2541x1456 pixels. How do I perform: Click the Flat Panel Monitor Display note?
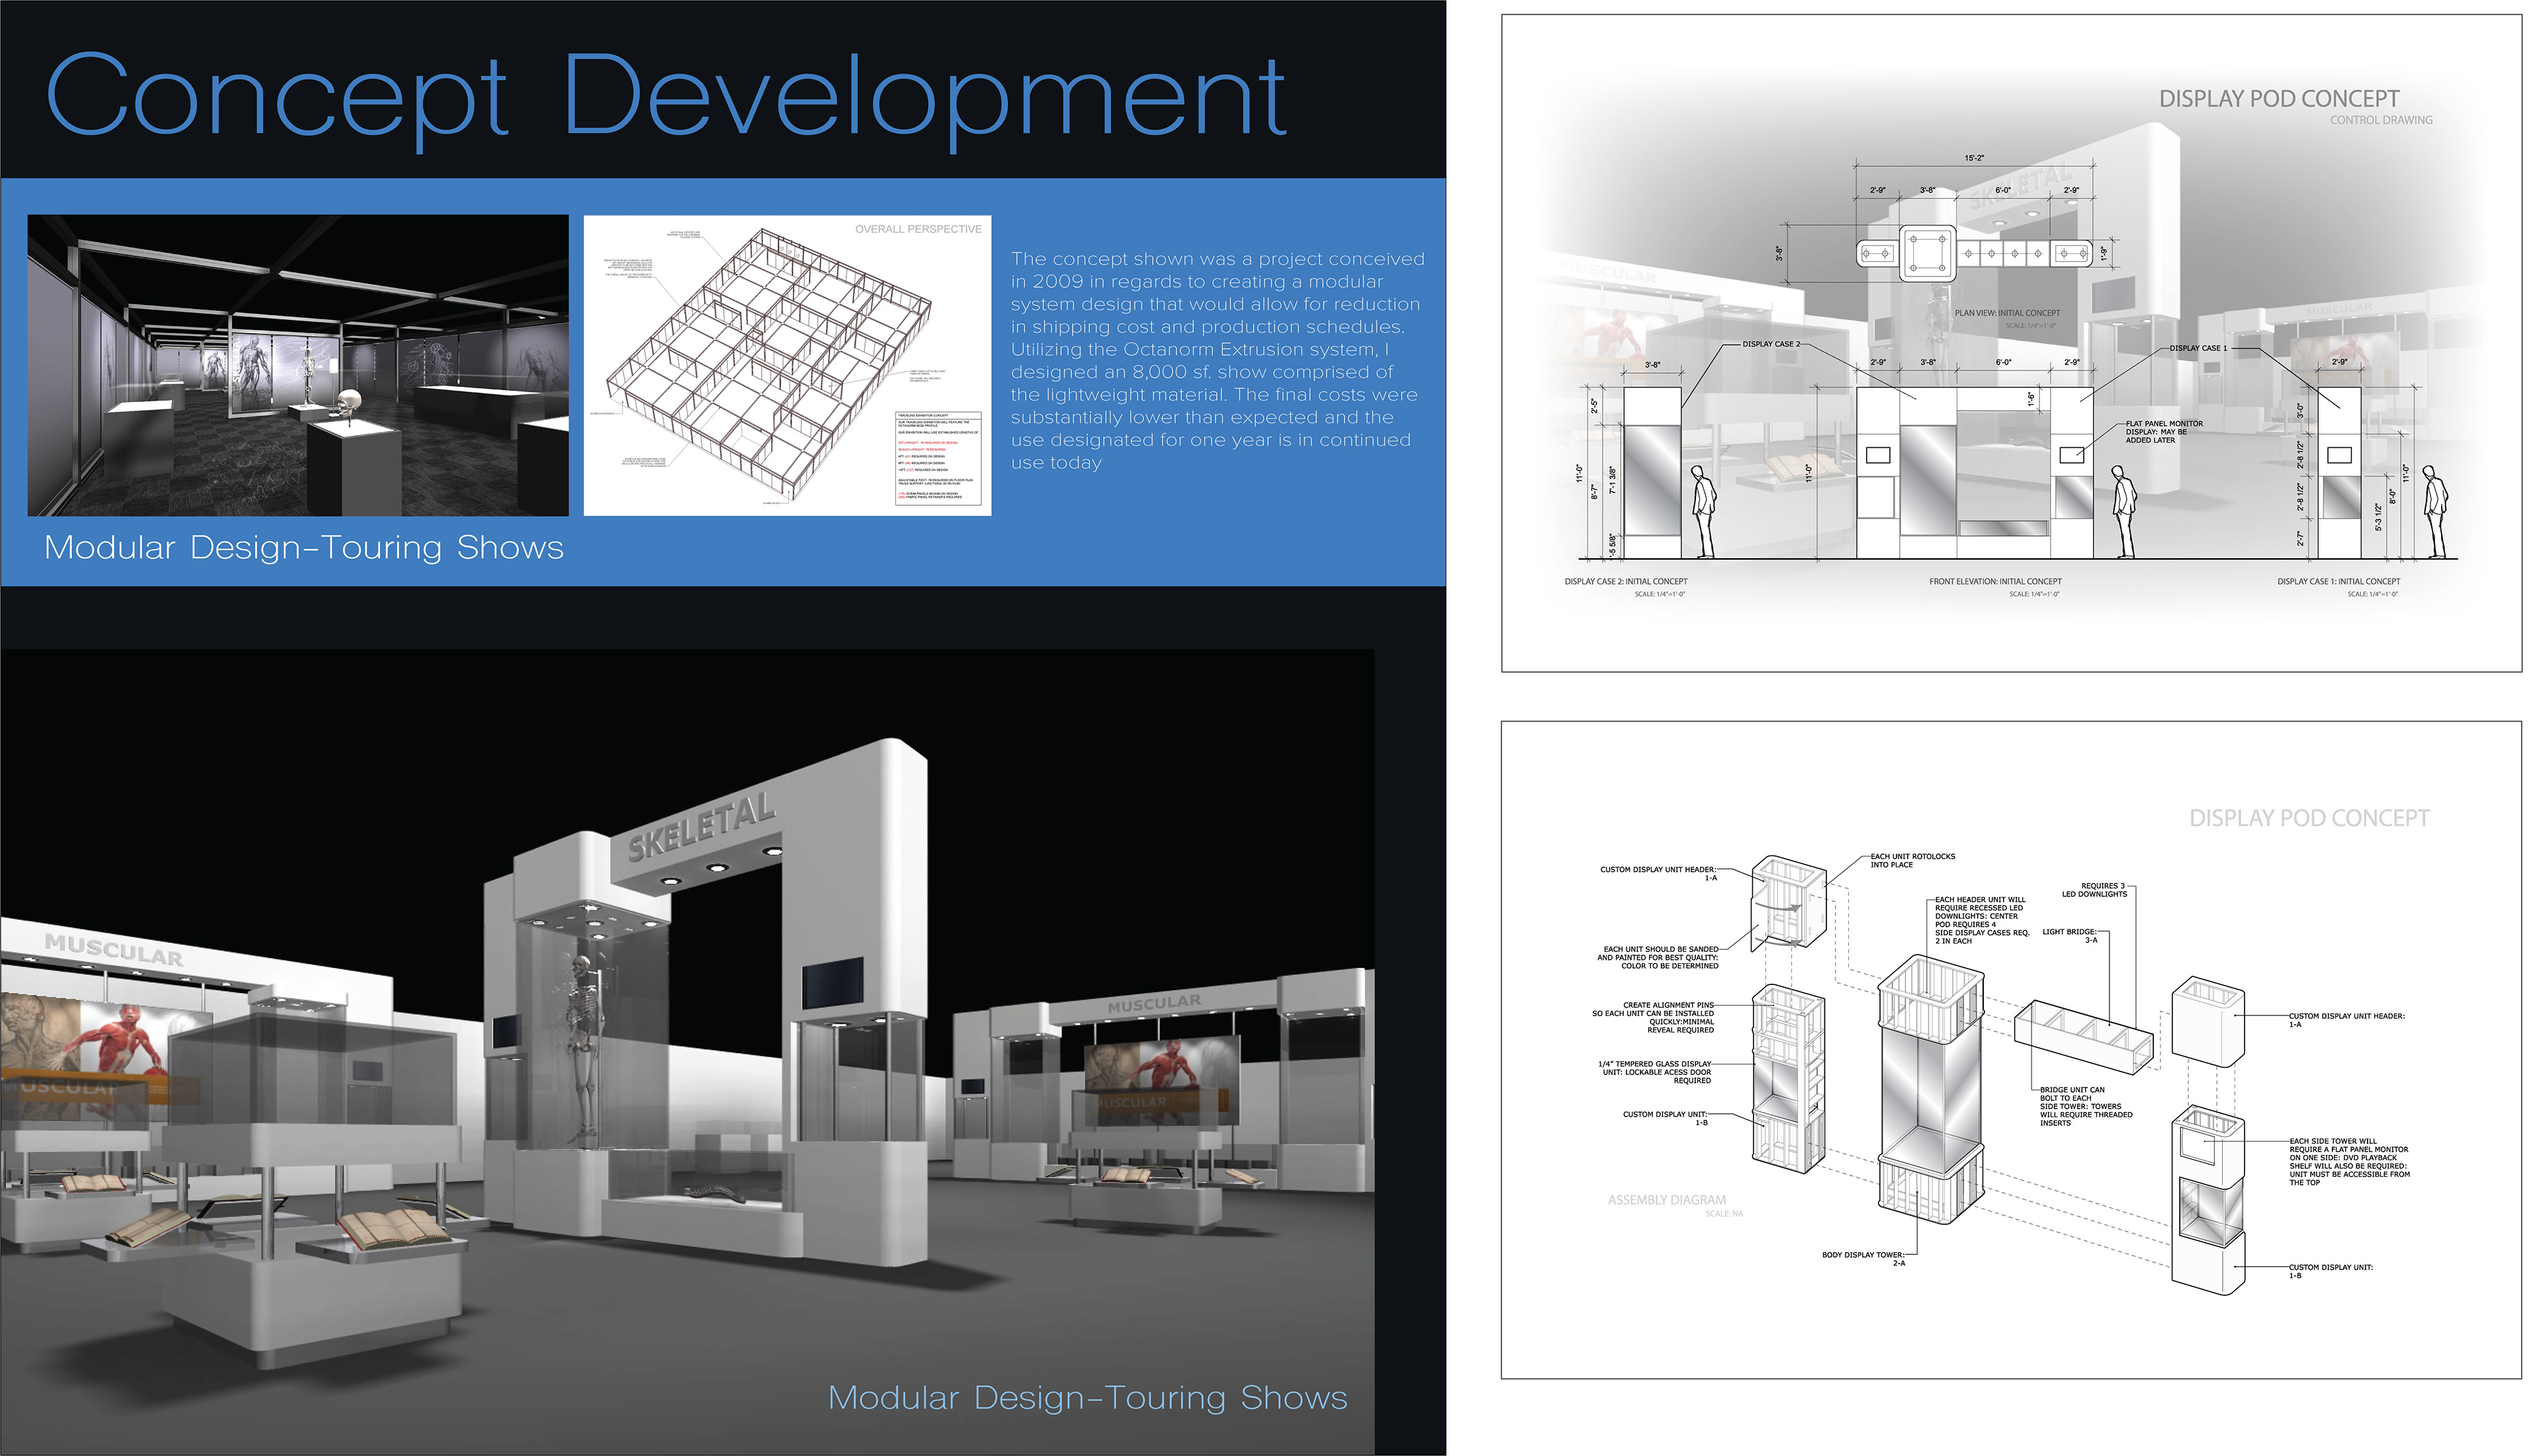2163,432
